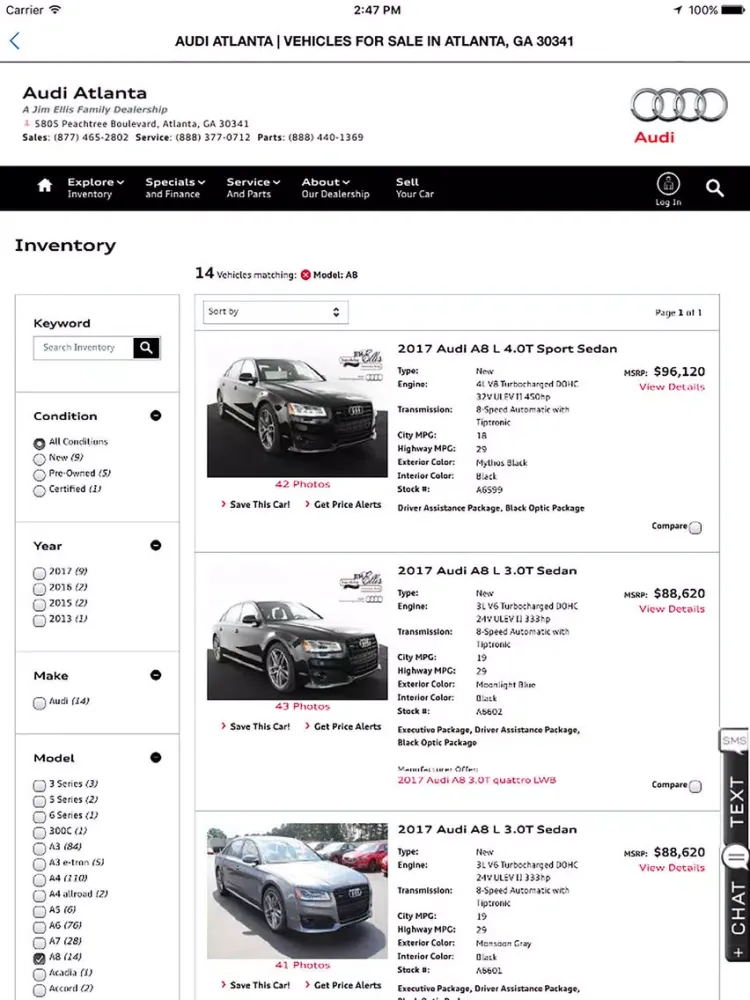Open the Sort by dropdown
Screen dimensions: 750x1000
tap(276, 312)
